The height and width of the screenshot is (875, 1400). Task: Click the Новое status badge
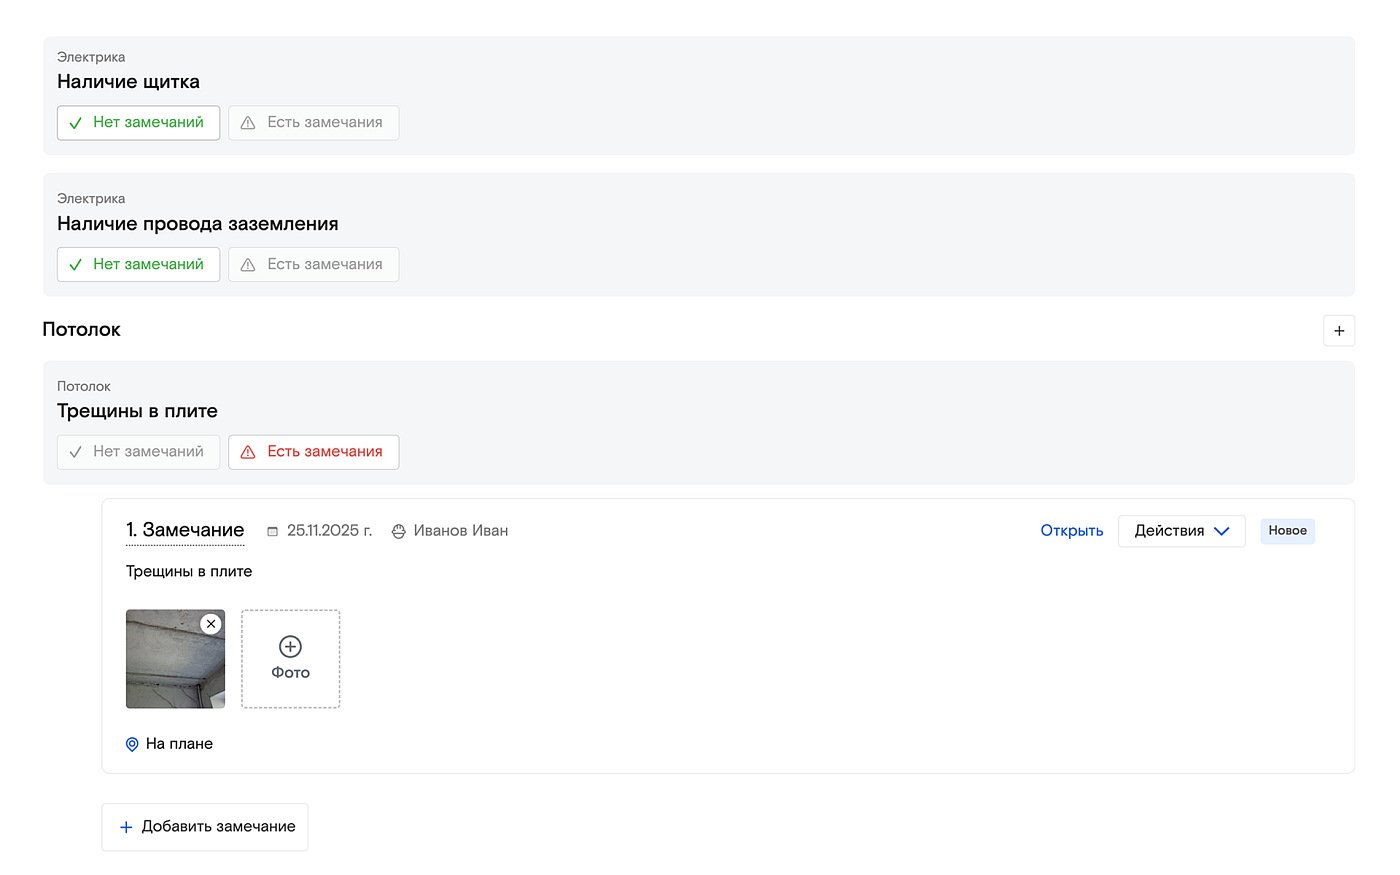click(1287, 531)
